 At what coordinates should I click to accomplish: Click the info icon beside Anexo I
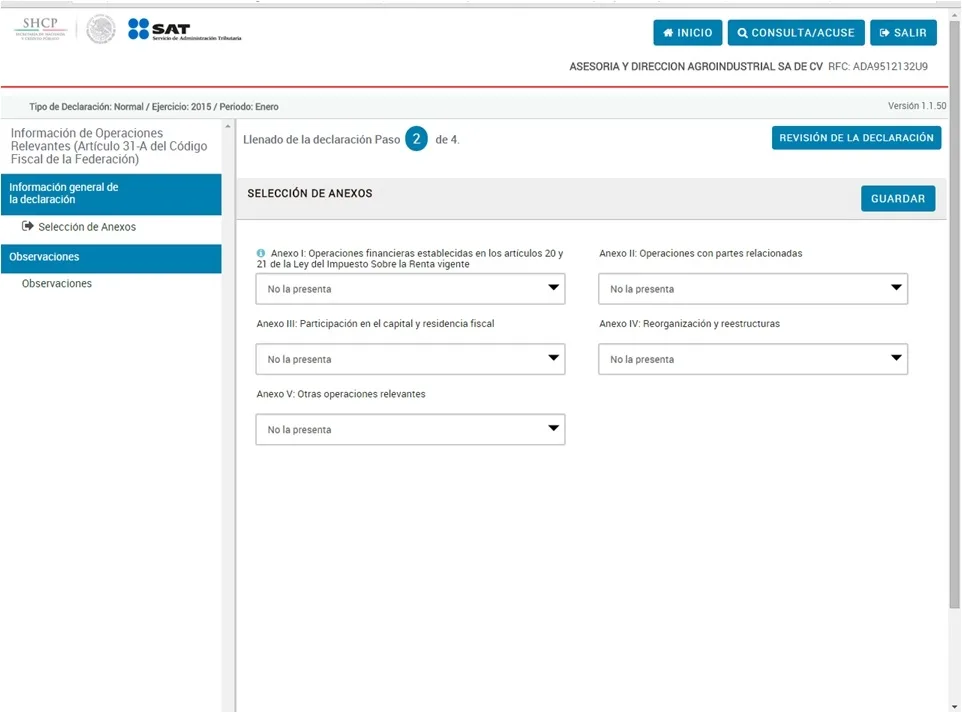pos(261,254)
